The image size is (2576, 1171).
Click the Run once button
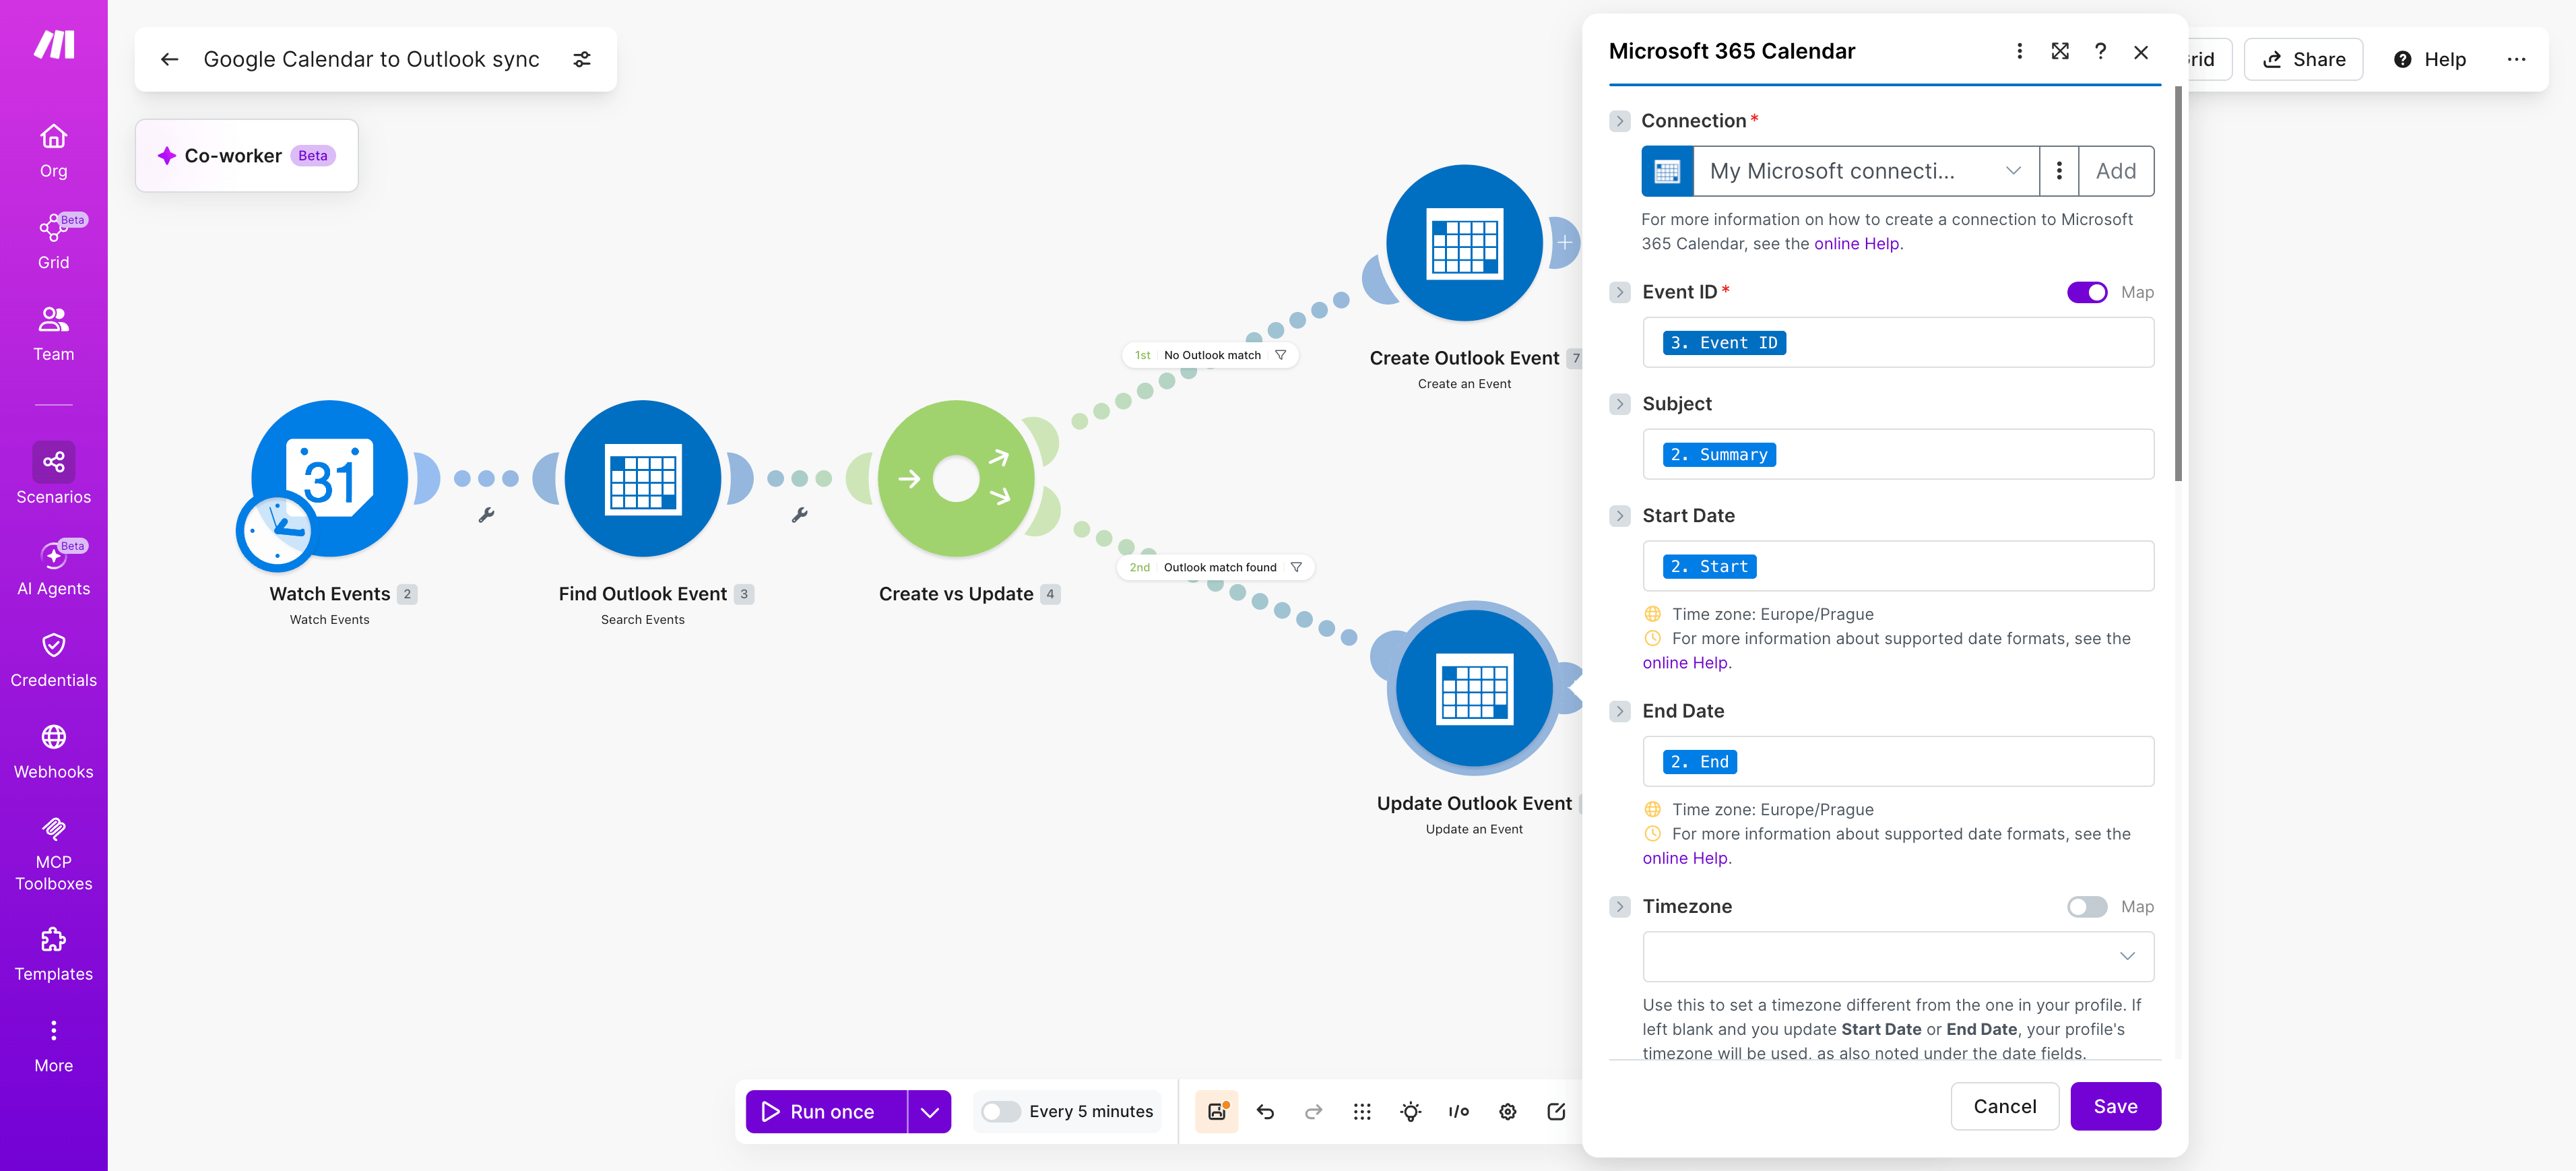click(826, 1111)
